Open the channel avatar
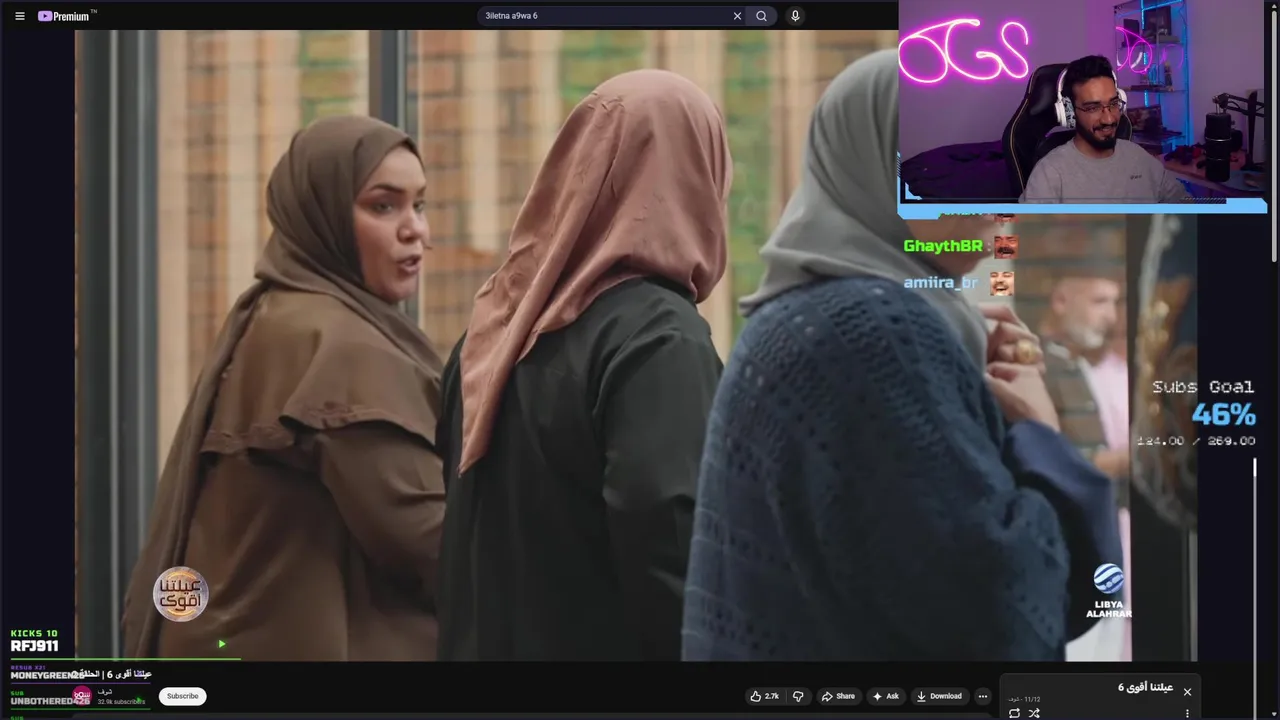This screenshot has height=720, width=1280. click(x=82, y=695)
